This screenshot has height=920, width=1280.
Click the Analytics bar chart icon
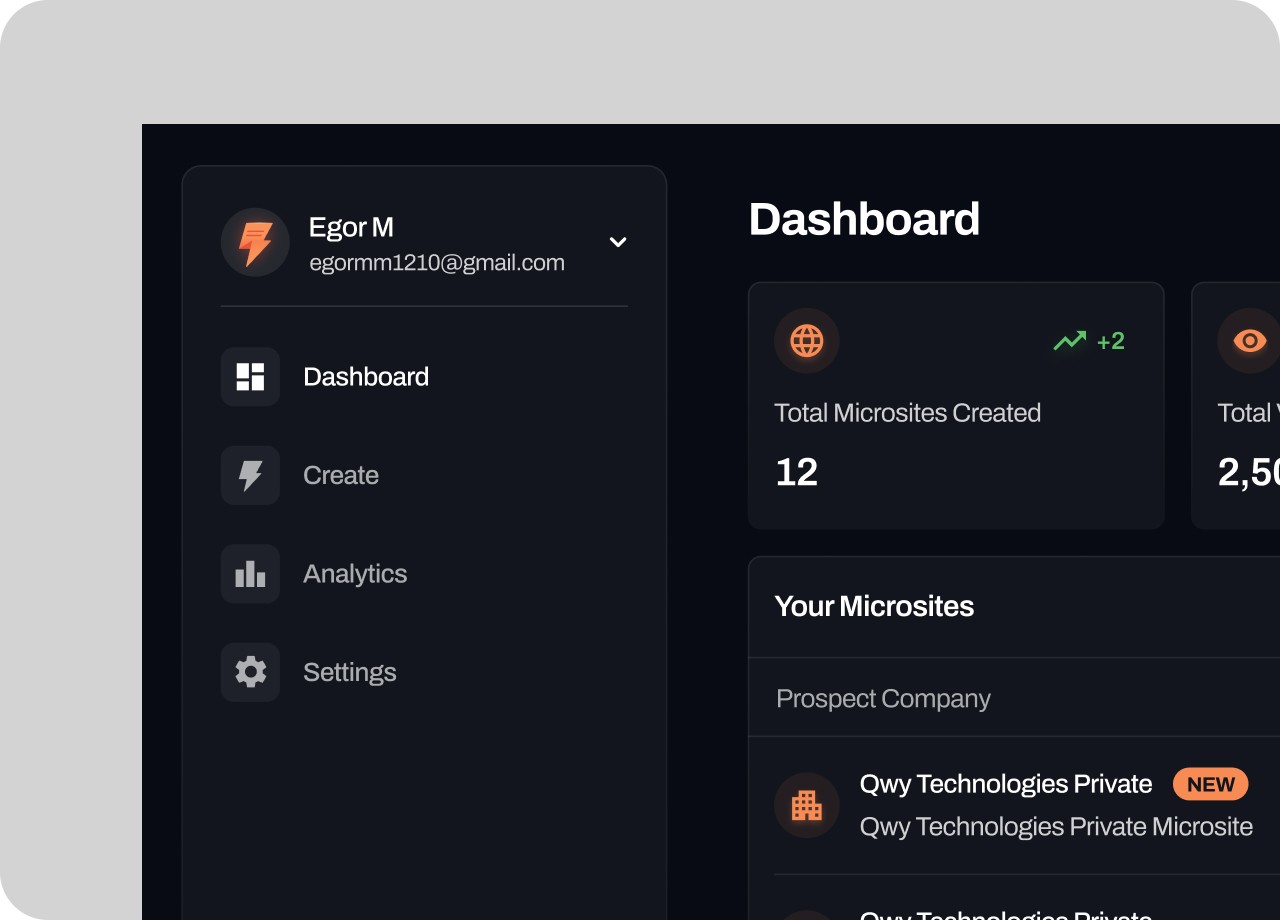tap(250, 574)
